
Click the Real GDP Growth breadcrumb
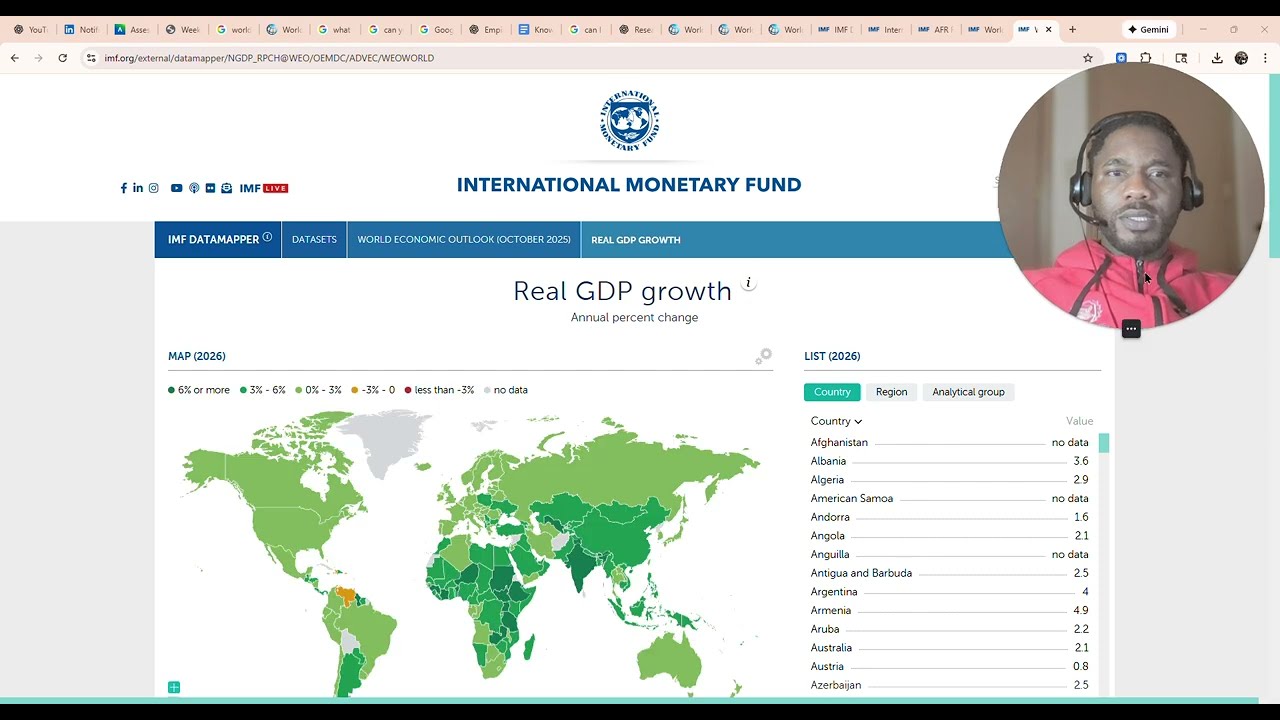[636, 240]
